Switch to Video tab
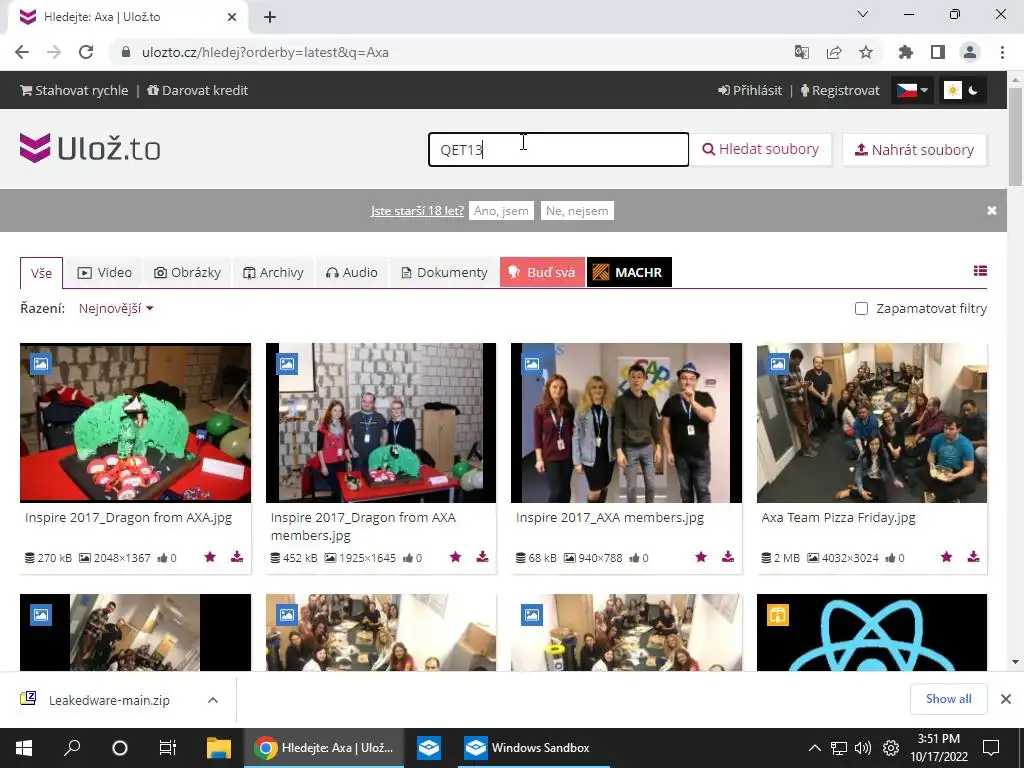Viewport: 1024px width, 768px height. tap(104, 272)
